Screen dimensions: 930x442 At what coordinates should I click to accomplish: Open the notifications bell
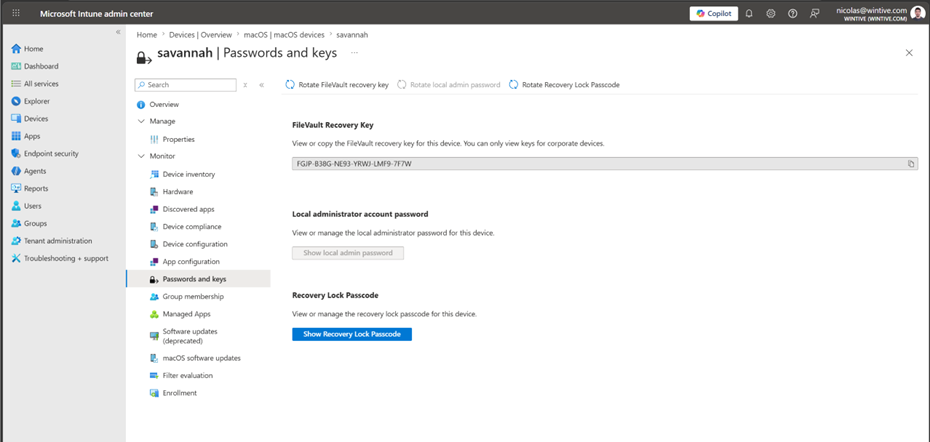[x=749, y=13]
